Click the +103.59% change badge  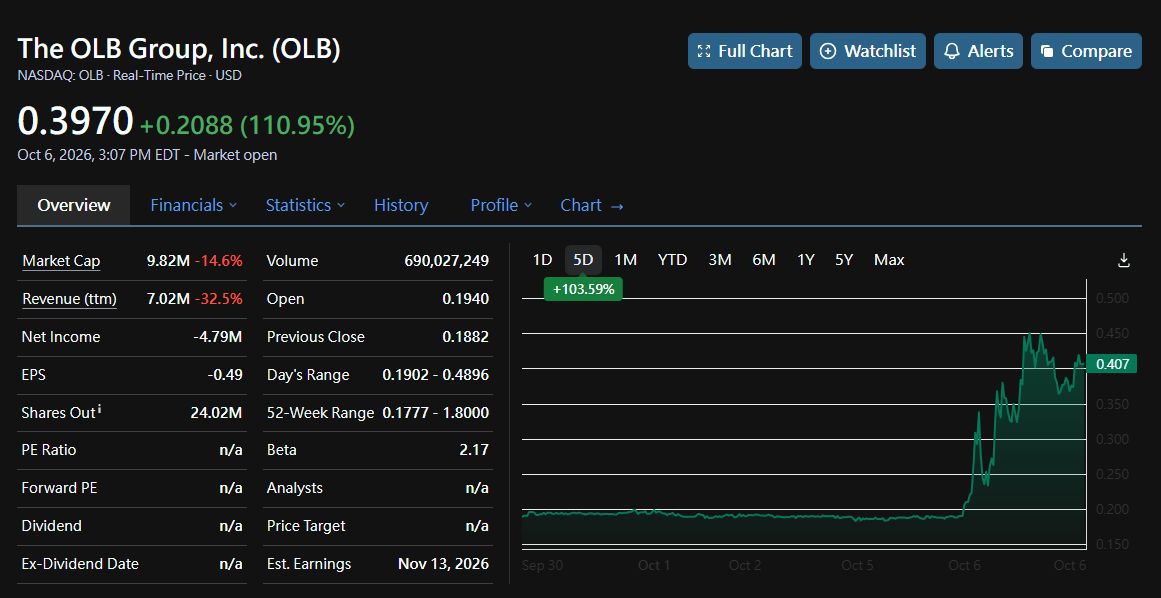pos(583,289)
